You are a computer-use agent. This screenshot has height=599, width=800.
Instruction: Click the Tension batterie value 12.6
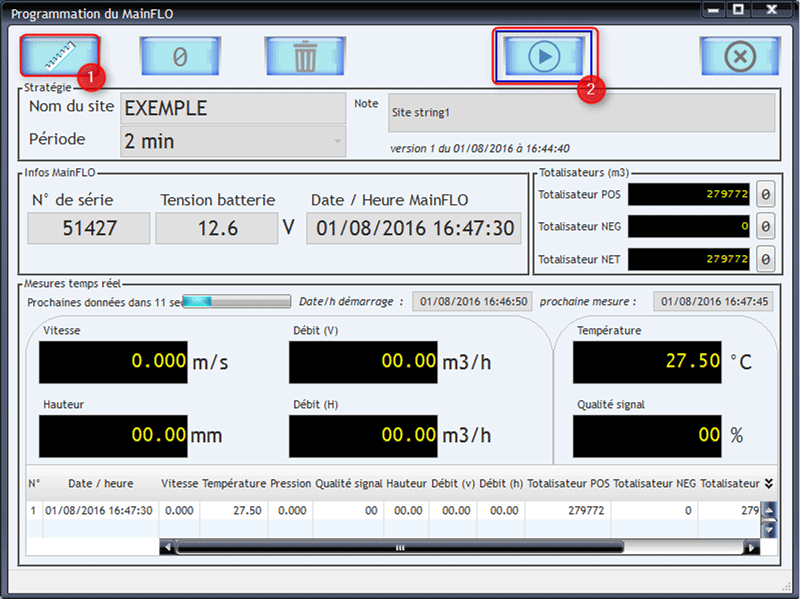217,228
